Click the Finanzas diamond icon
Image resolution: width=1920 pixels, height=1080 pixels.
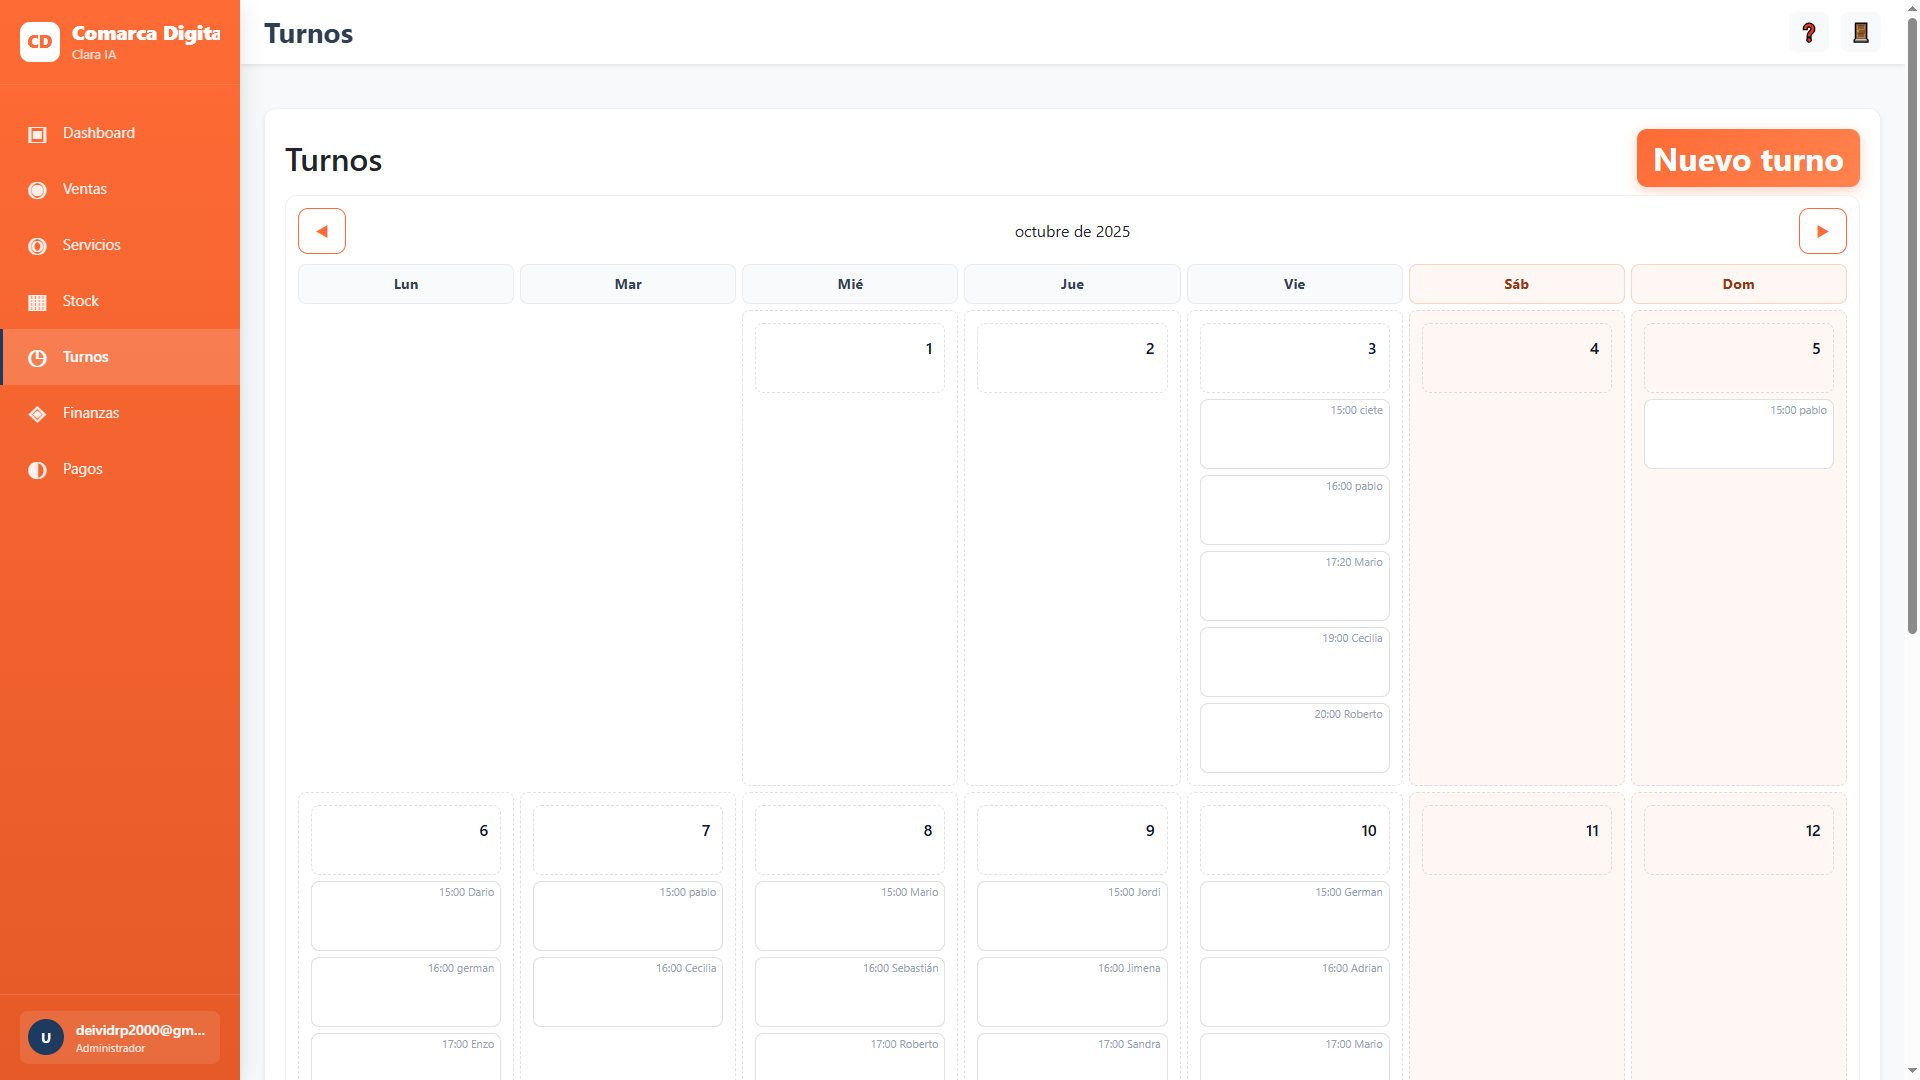click(37, 414)
